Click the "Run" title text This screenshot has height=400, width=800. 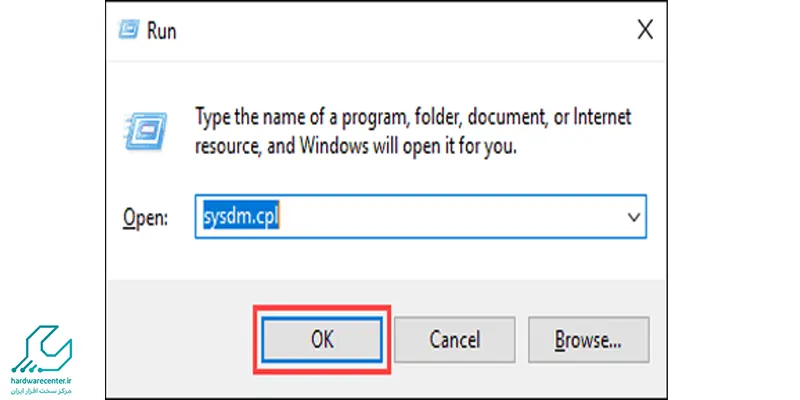161,31
